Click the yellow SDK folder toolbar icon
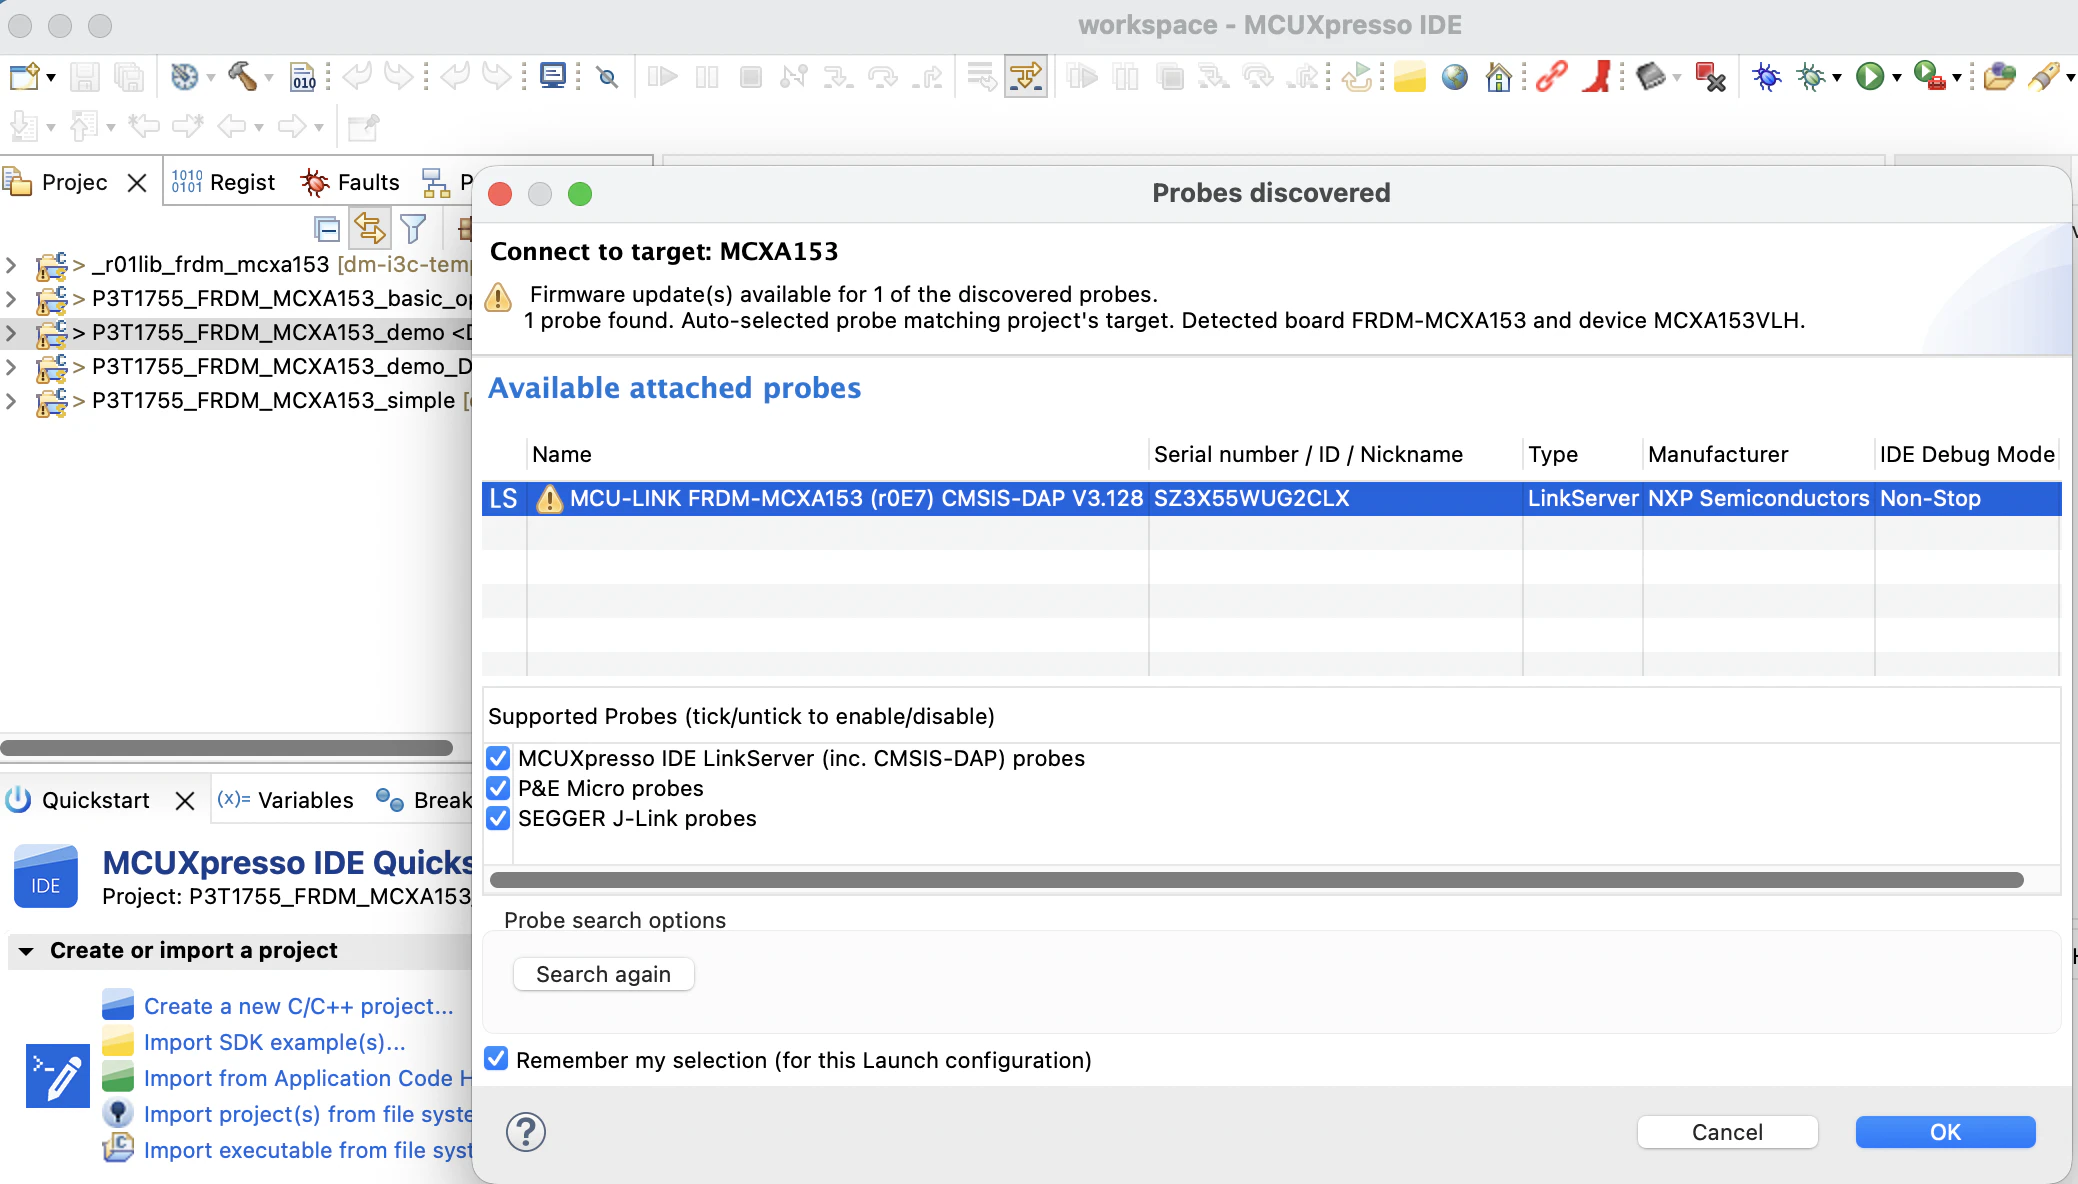Image resolution: width=2078 pixels, height=1184 pixels. click(1409, 76)
